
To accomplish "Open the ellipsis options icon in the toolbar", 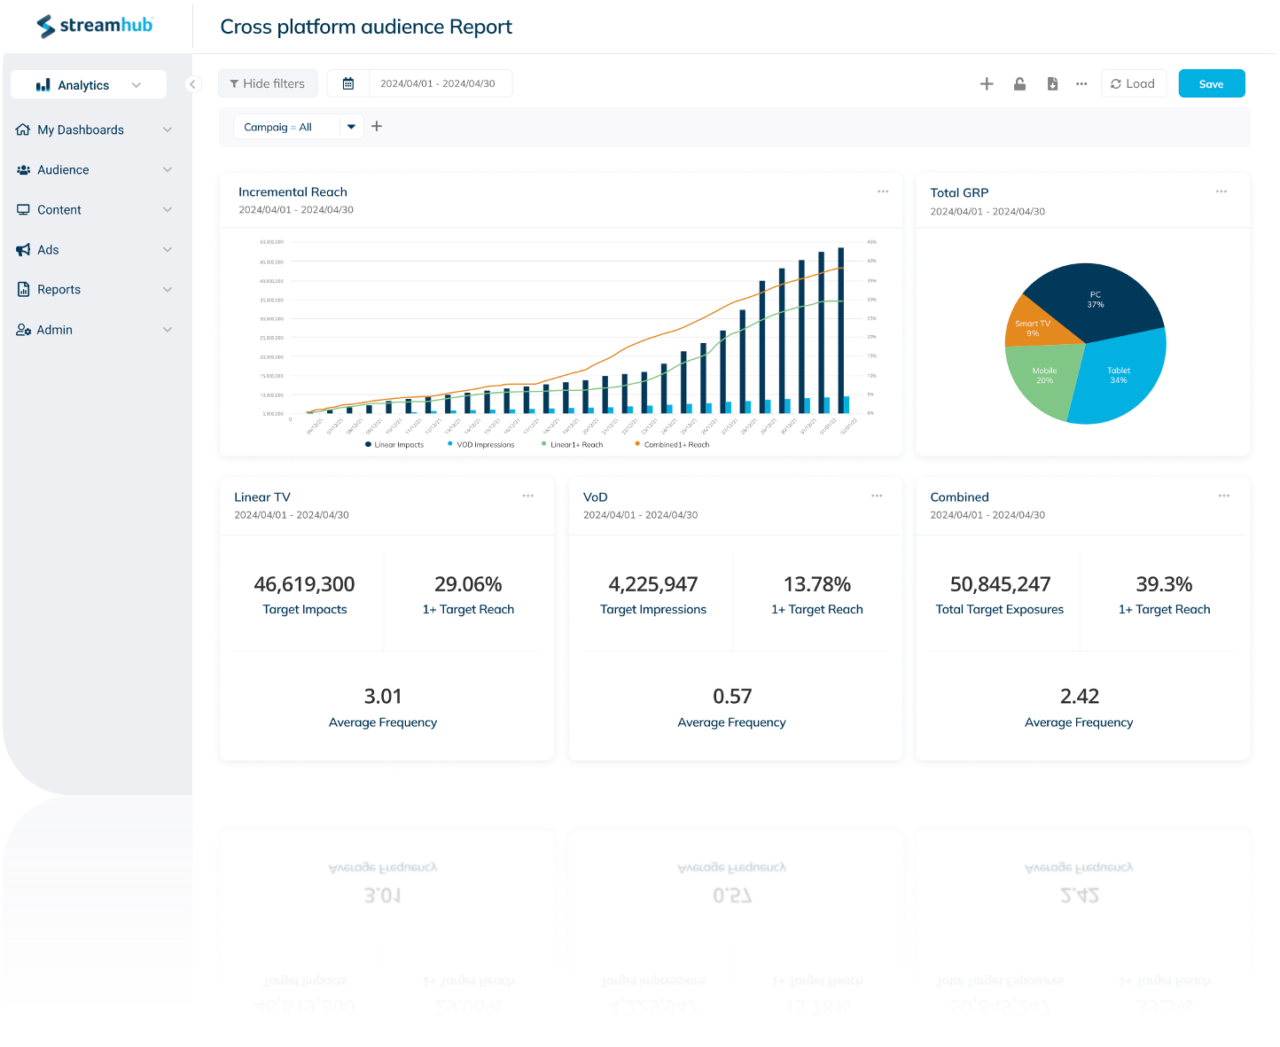I will coord(1081,84).
